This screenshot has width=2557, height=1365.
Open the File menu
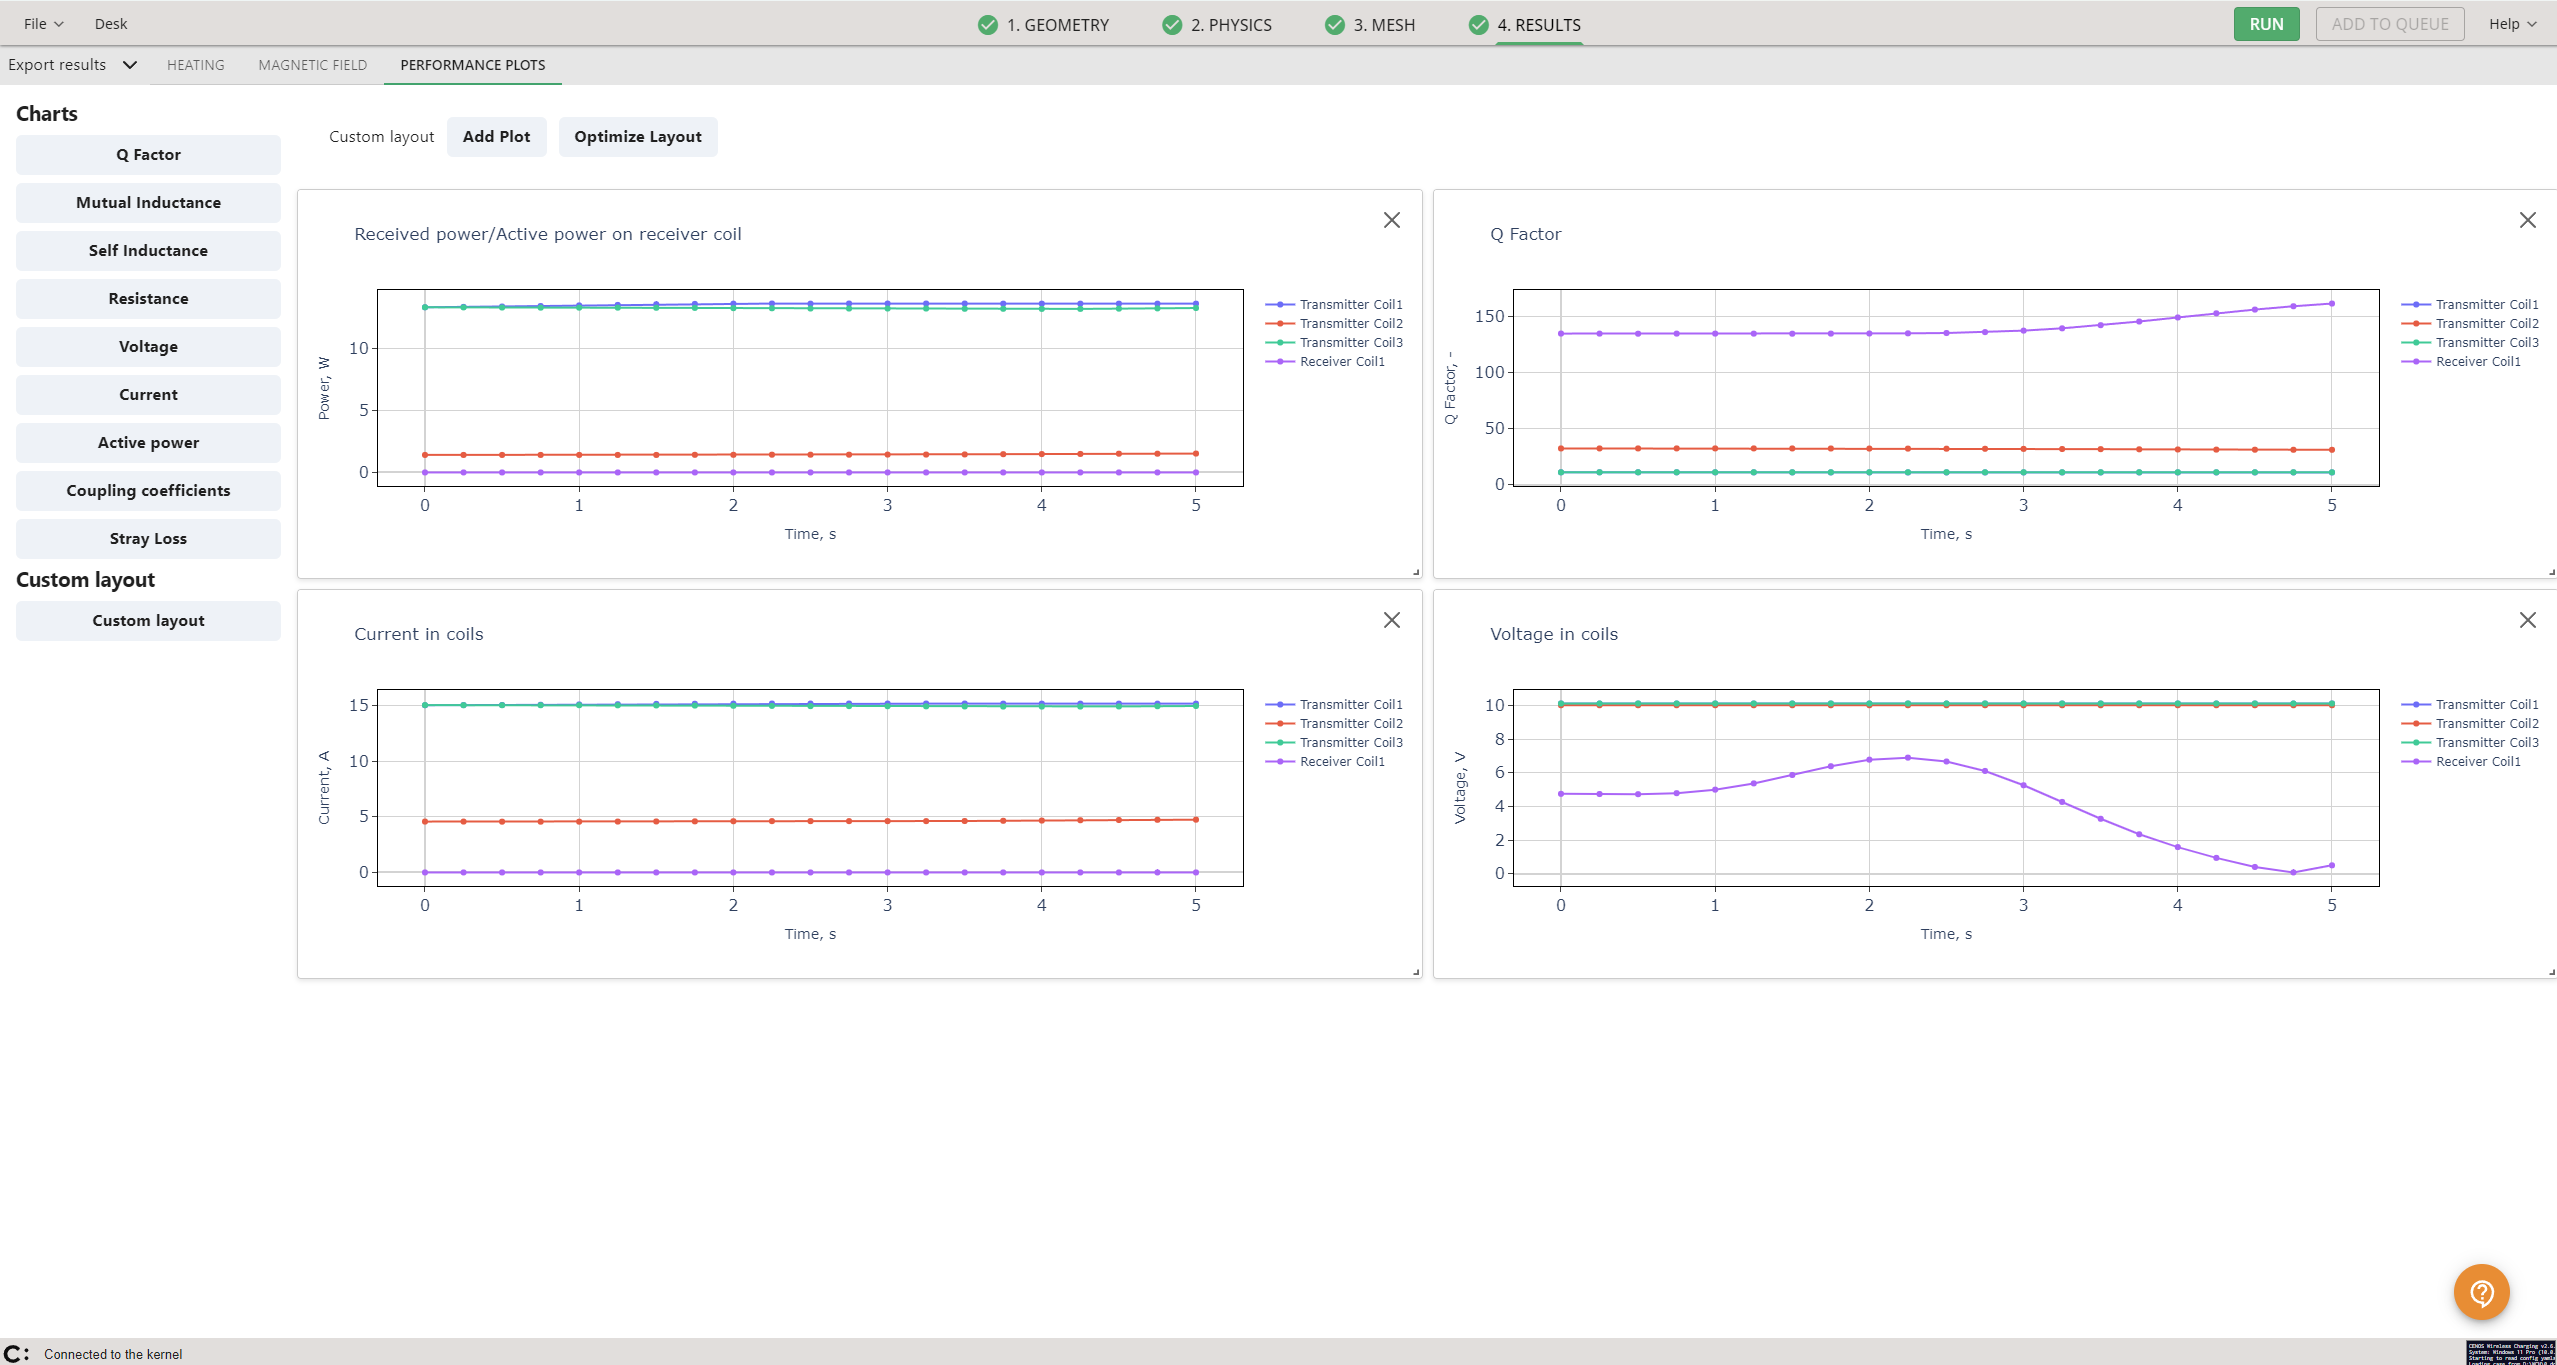[43, 24]
